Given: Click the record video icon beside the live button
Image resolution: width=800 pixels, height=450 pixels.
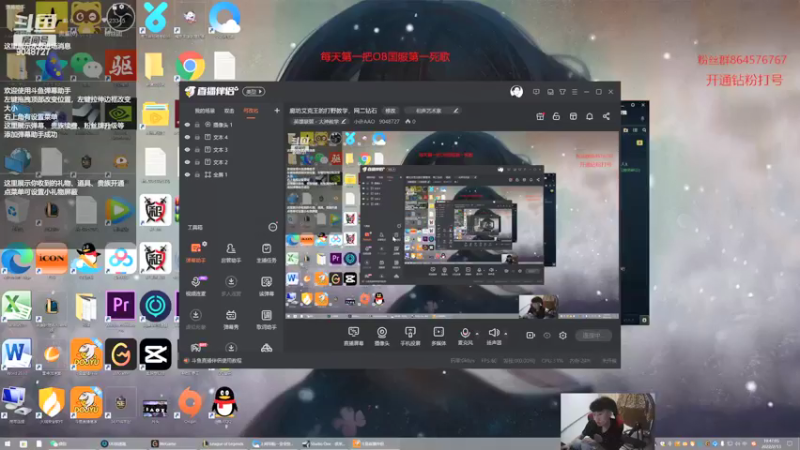Looking at the screenshot, I should 531,335.
